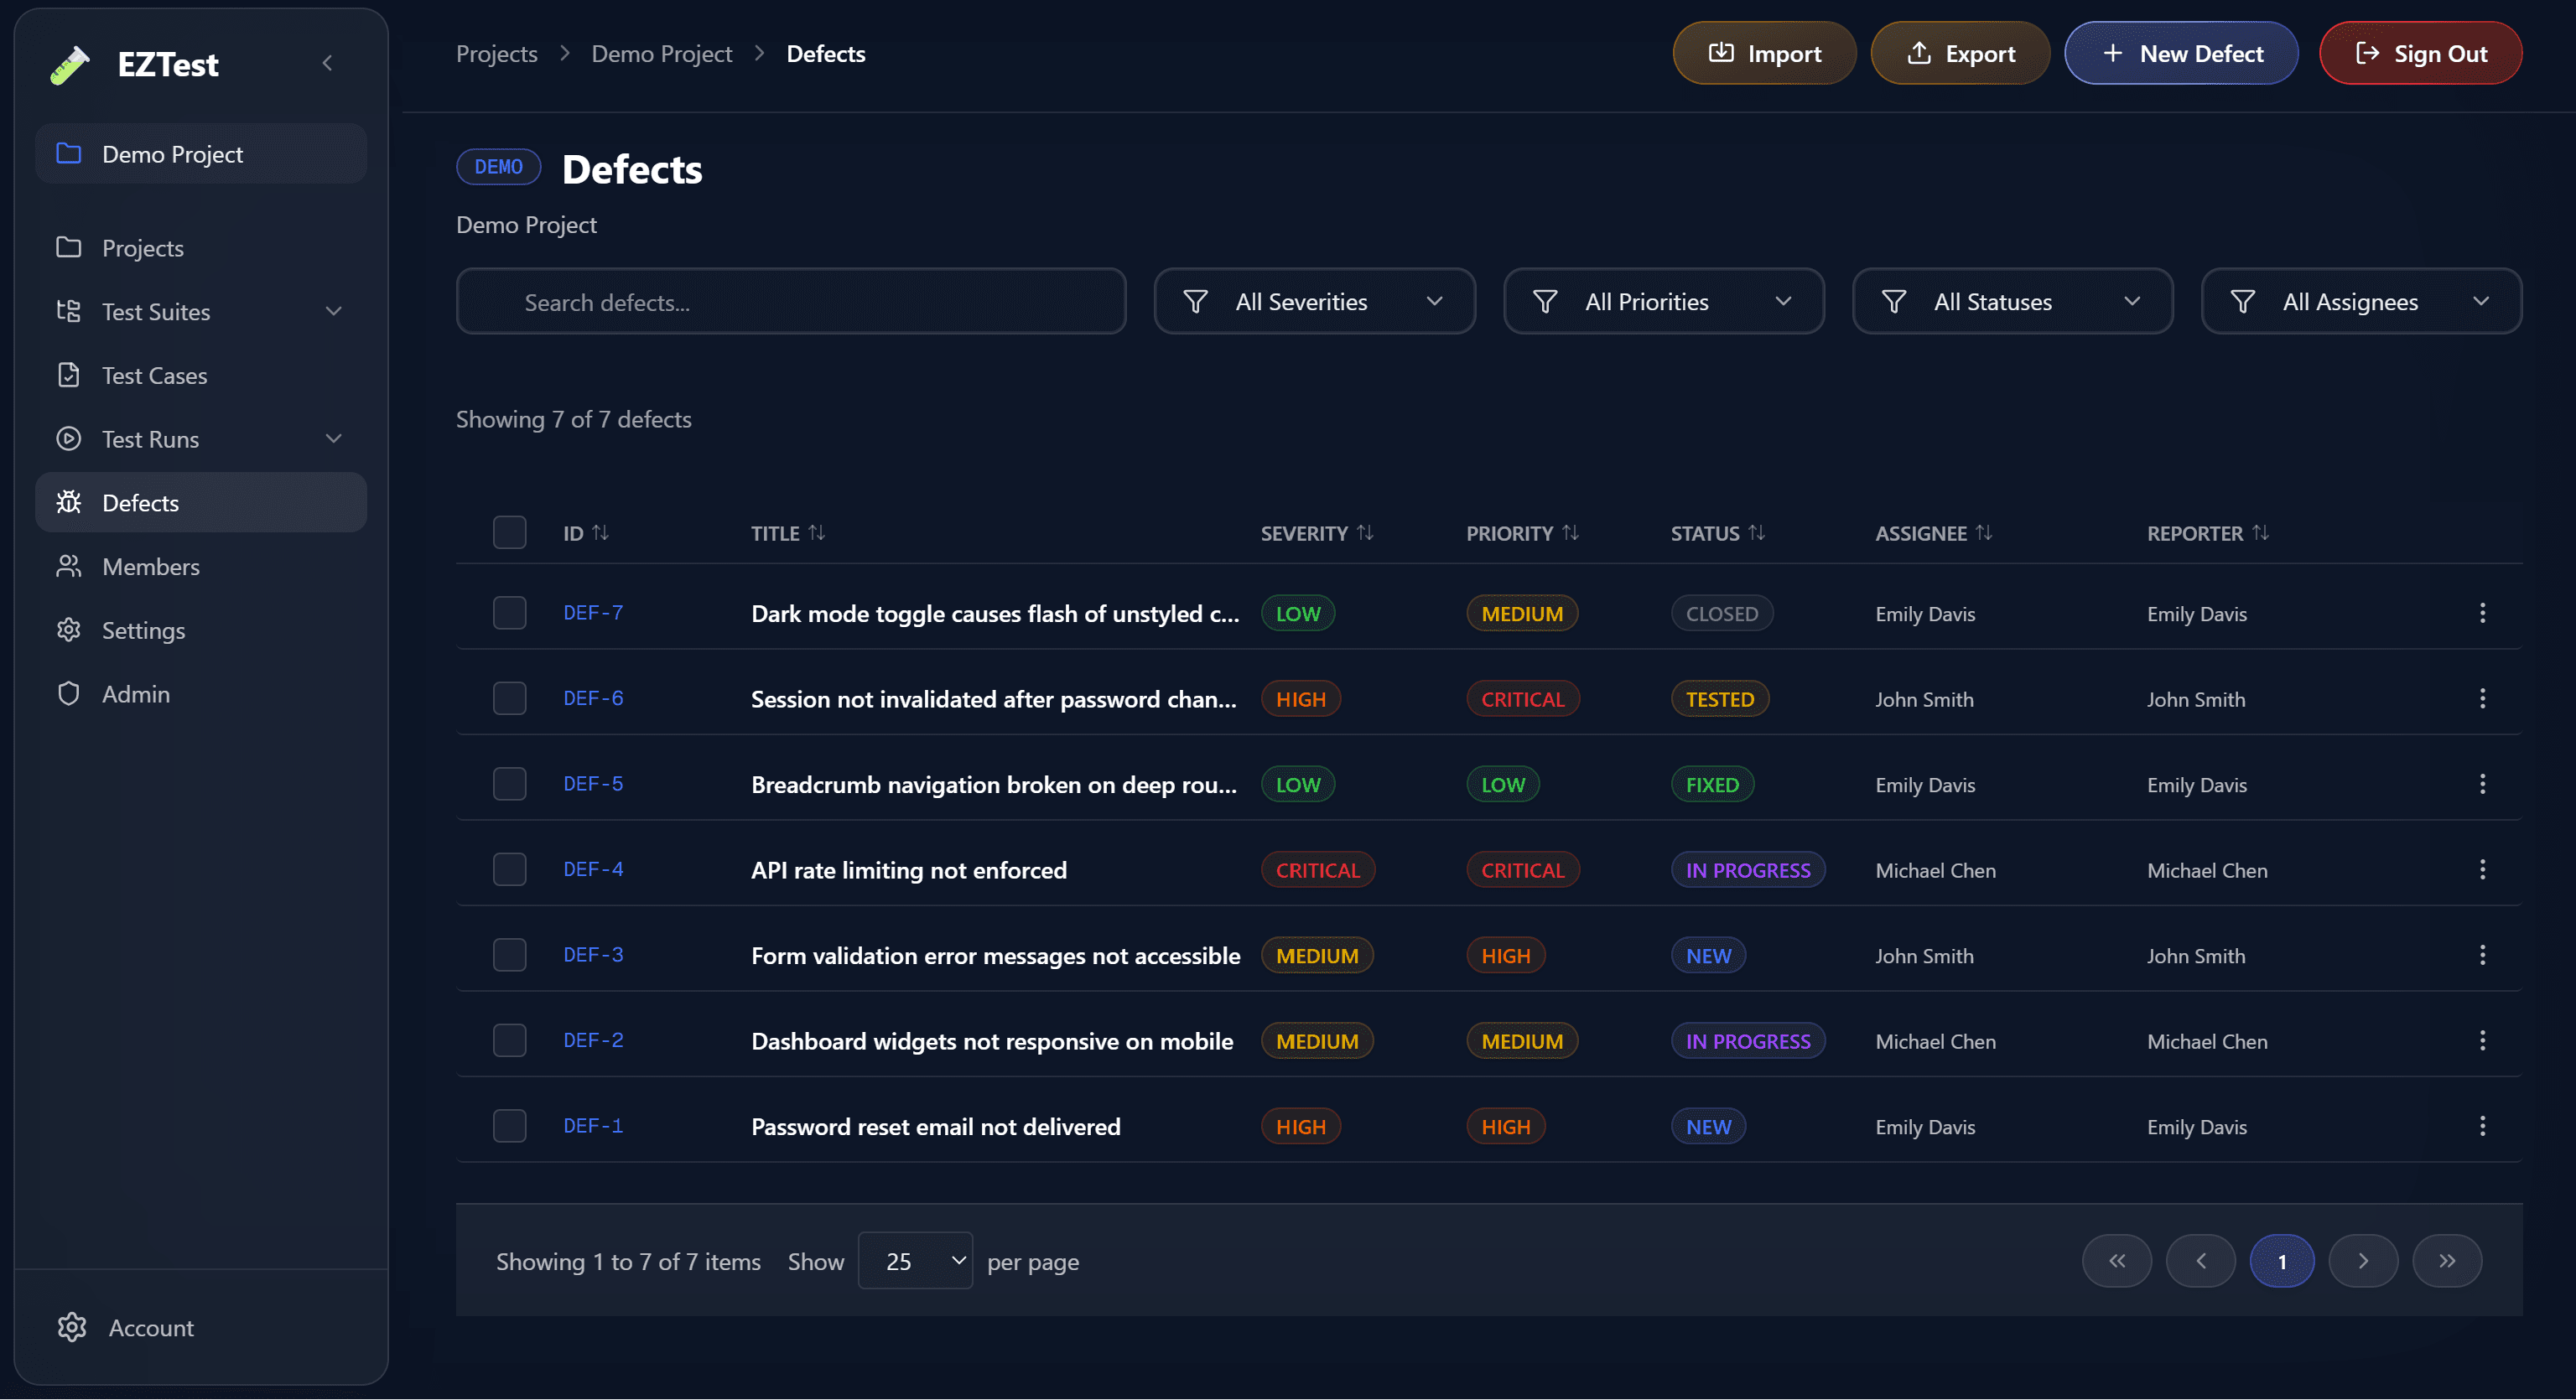Collapse the sidebar with the chevron arrow
2576x1400 pixels.
click(328, 62)
